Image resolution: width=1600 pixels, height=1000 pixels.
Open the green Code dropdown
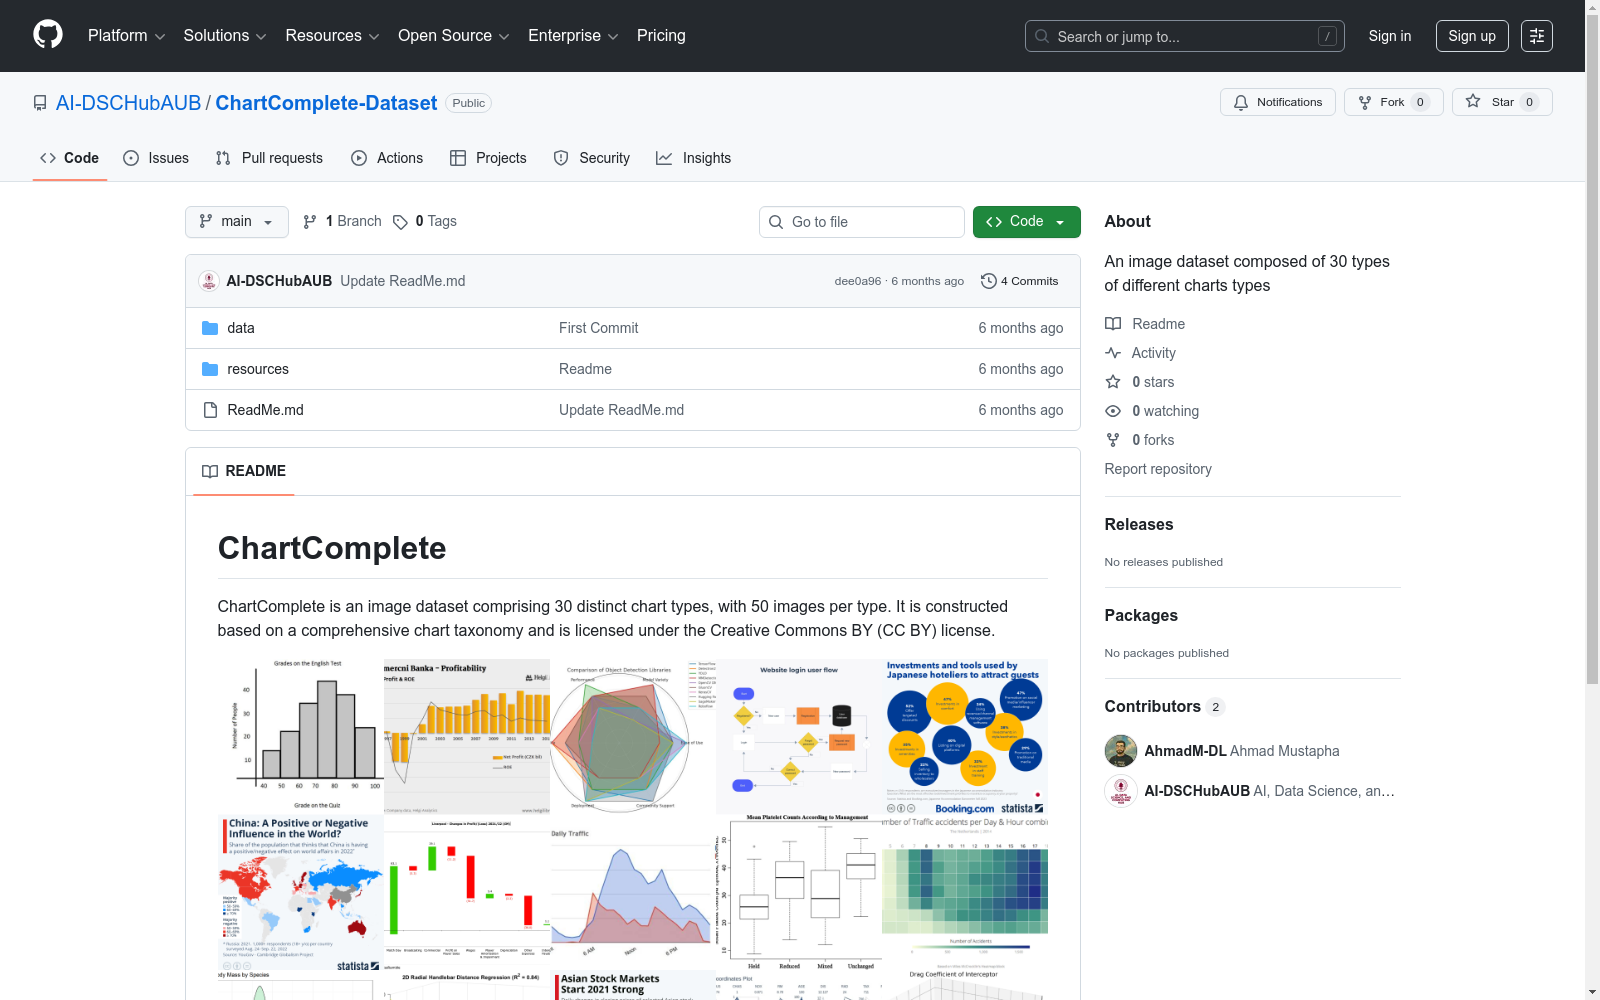(x=1026, y=222)
